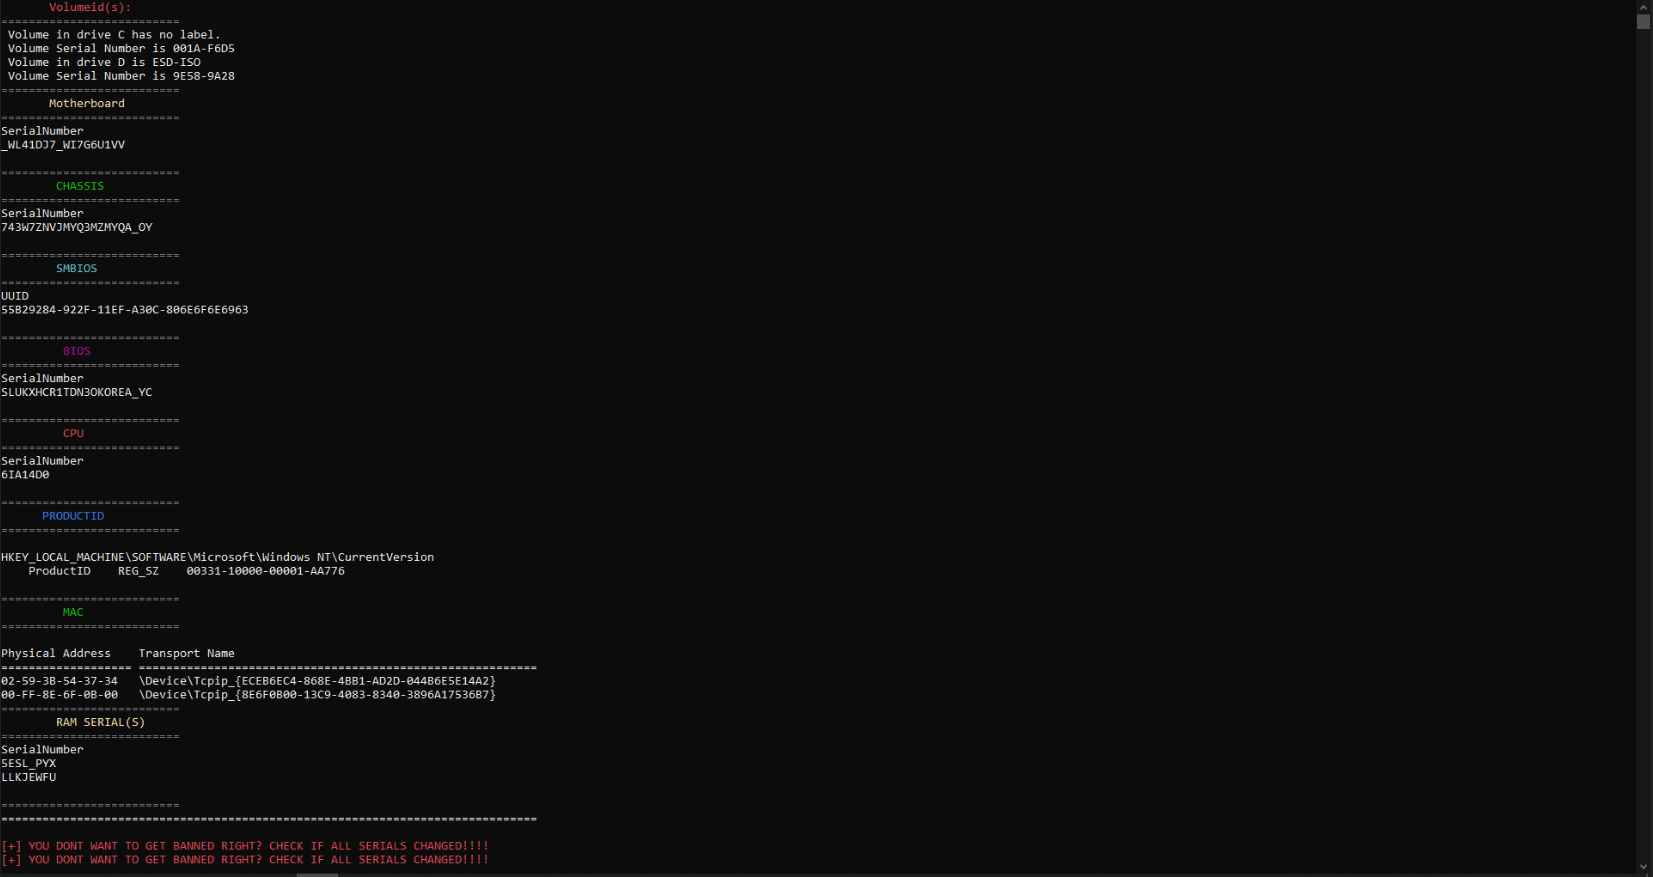The image size is (1653, 877).
Task: Click MAC address '00-FF-8E-6F-0B-00'
Action: coord(59,695)
